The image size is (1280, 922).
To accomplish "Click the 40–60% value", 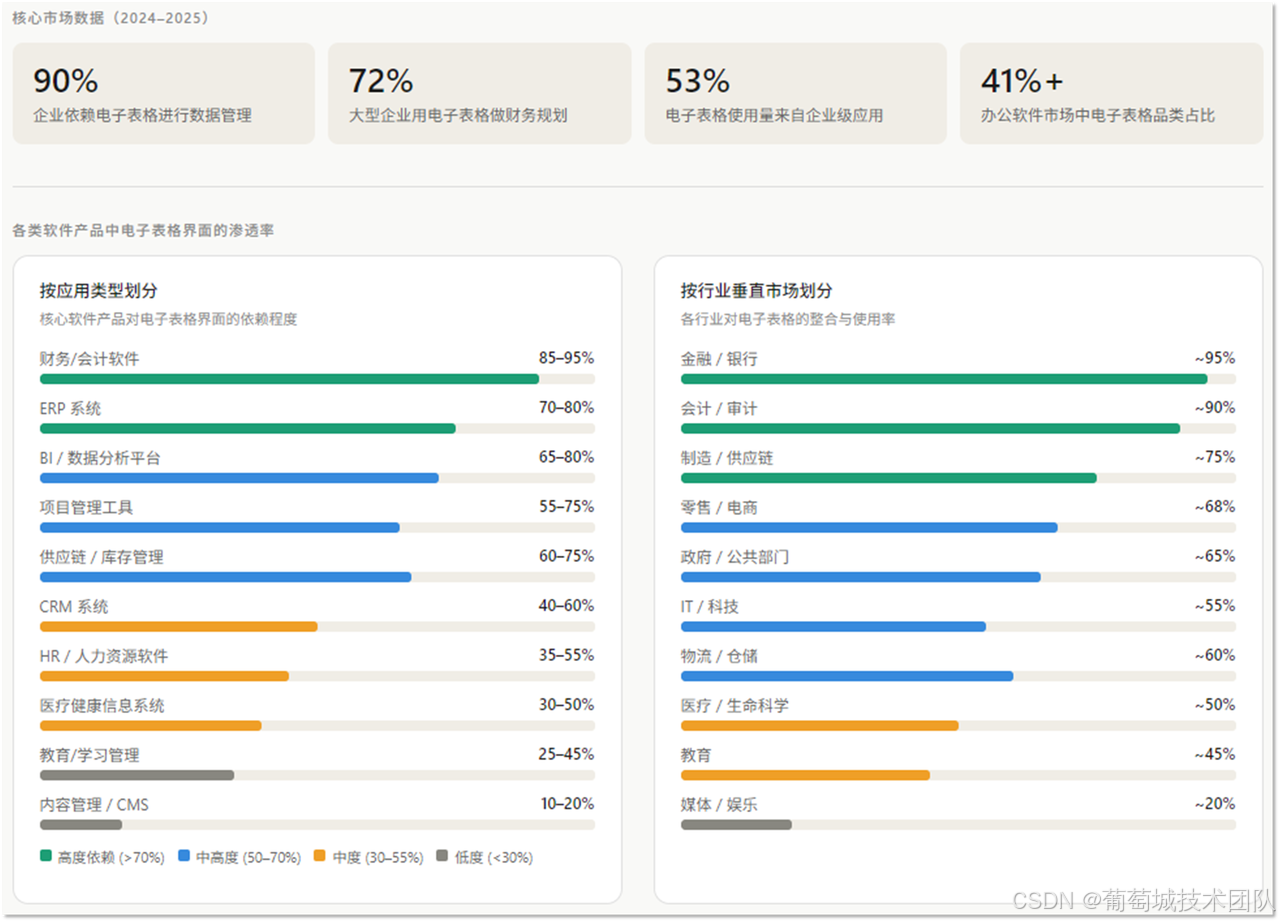I will tap(567, 605).
